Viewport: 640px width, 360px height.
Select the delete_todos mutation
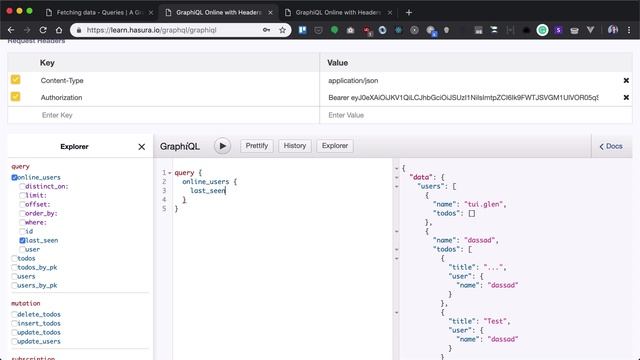pyautogui.click(x=14, y=314)
